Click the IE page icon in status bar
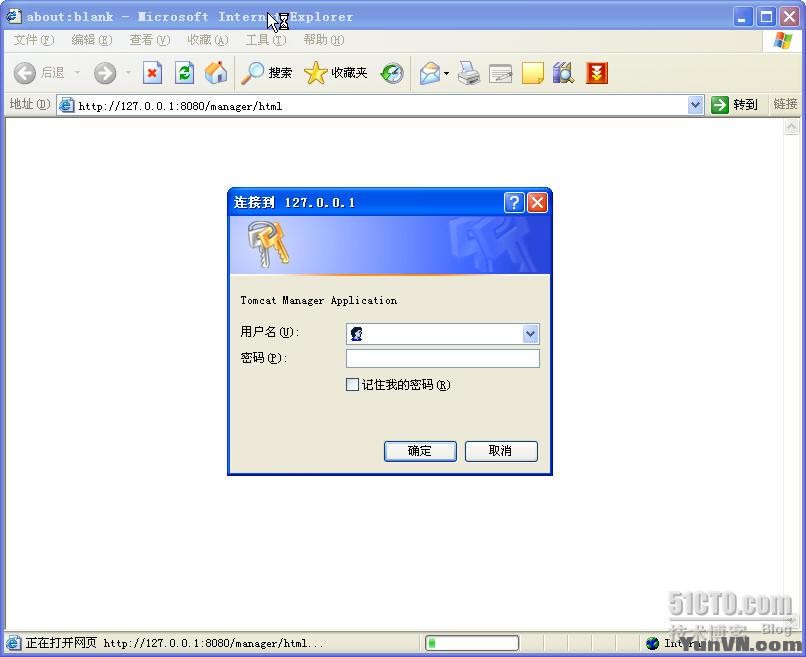Viewport: 806px width, 657px height. click(13, 643)
